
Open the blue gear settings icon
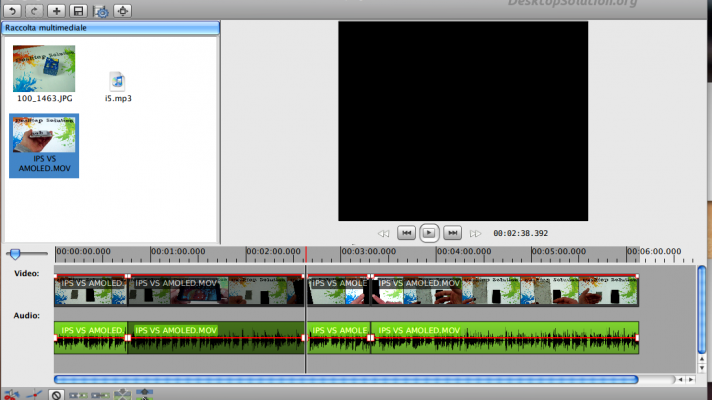coord(101,11)
